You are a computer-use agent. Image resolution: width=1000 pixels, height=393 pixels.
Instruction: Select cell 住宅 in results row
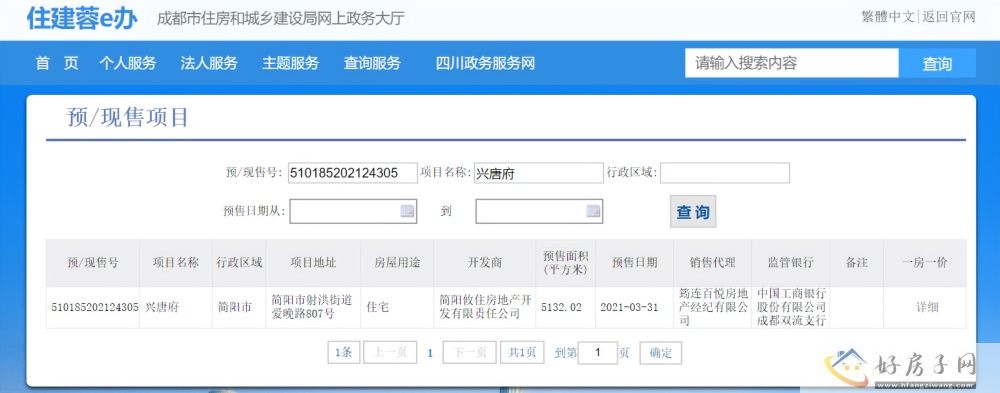(397, 307)
